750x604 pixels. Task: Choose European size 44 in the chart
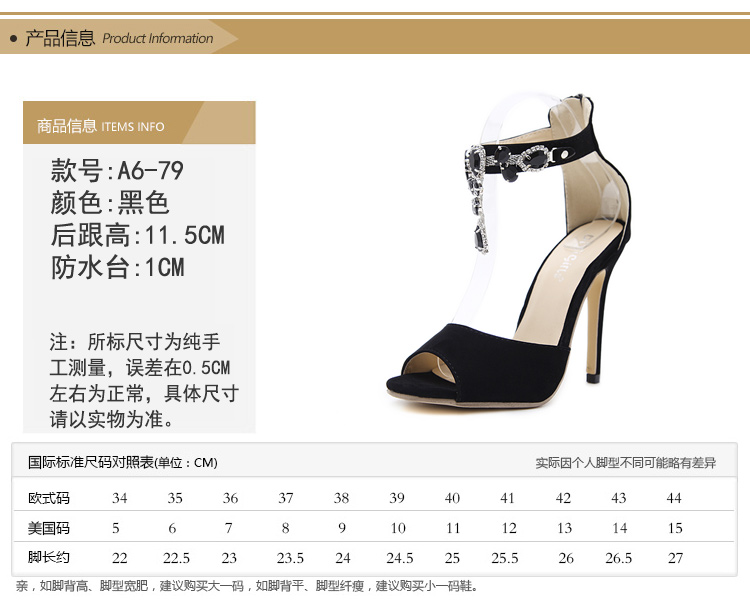tap(674, 498)
